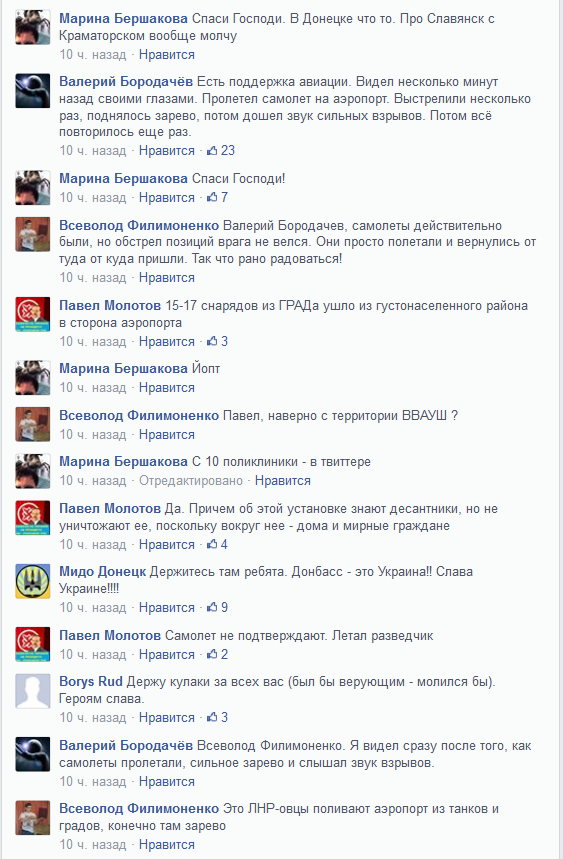
Task: Open Мидо Донецк profile name link
Action: click(x=102, y=572)
